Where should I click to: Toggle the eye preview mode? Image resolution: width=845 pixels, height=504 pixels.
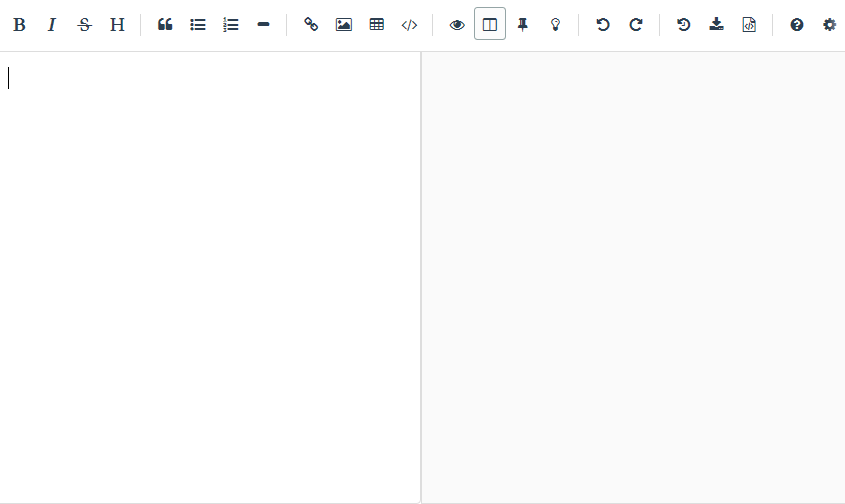point(457,25)
